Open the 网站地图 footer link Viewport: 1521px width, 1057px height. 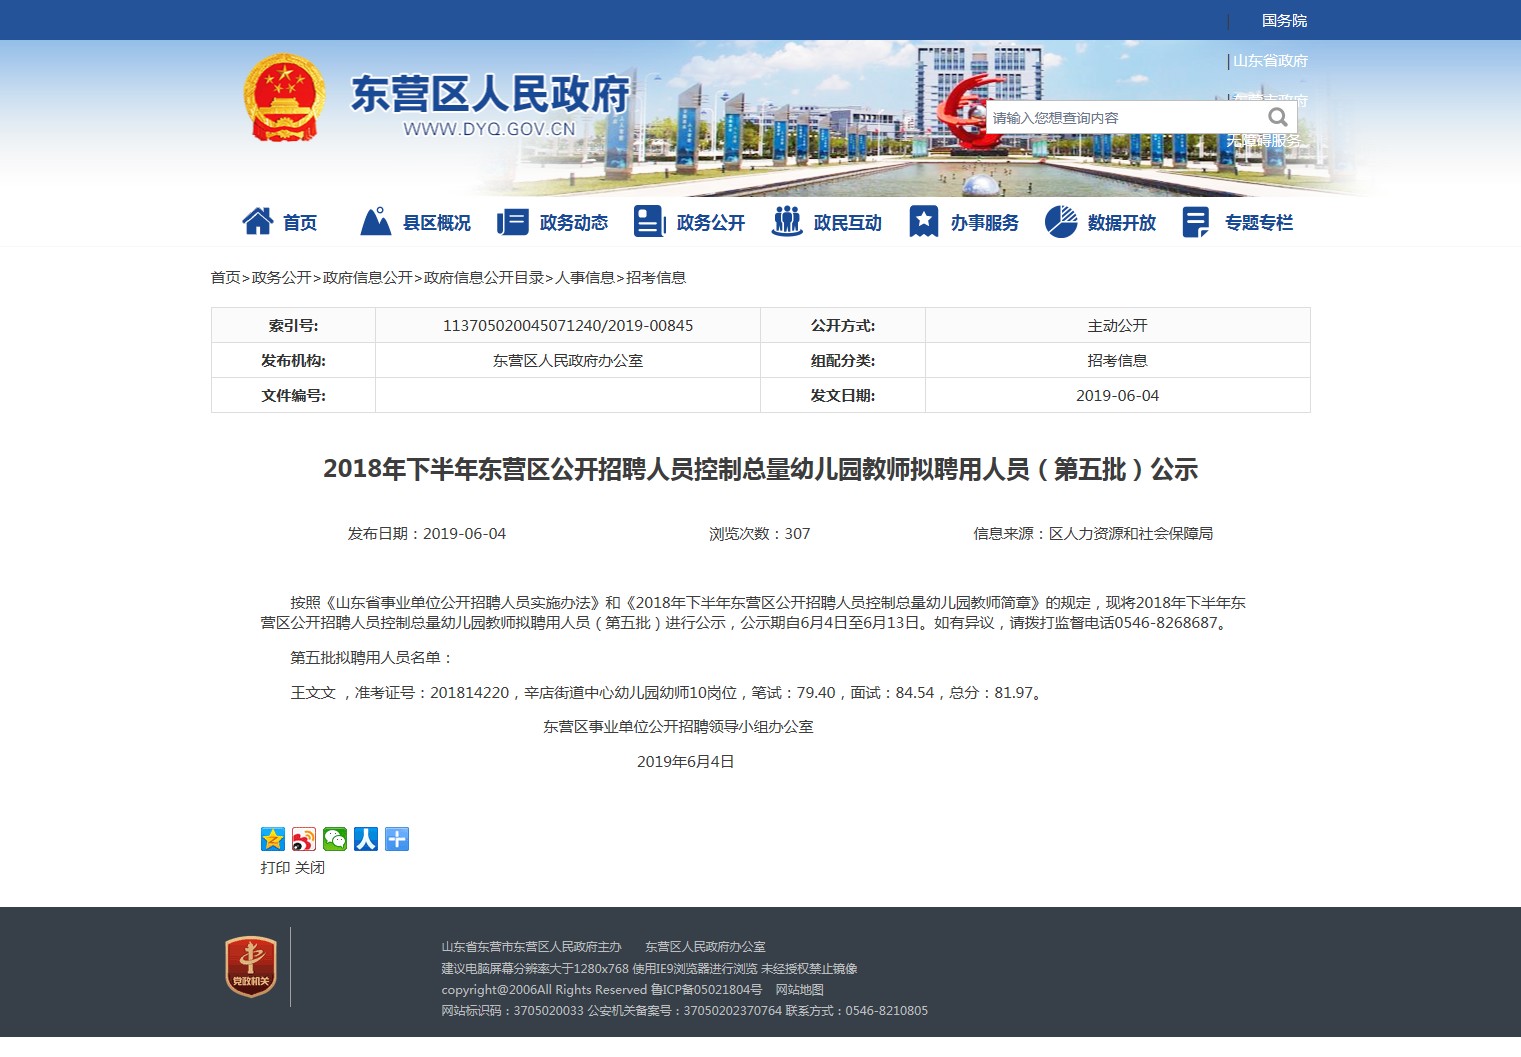point(800,989)
